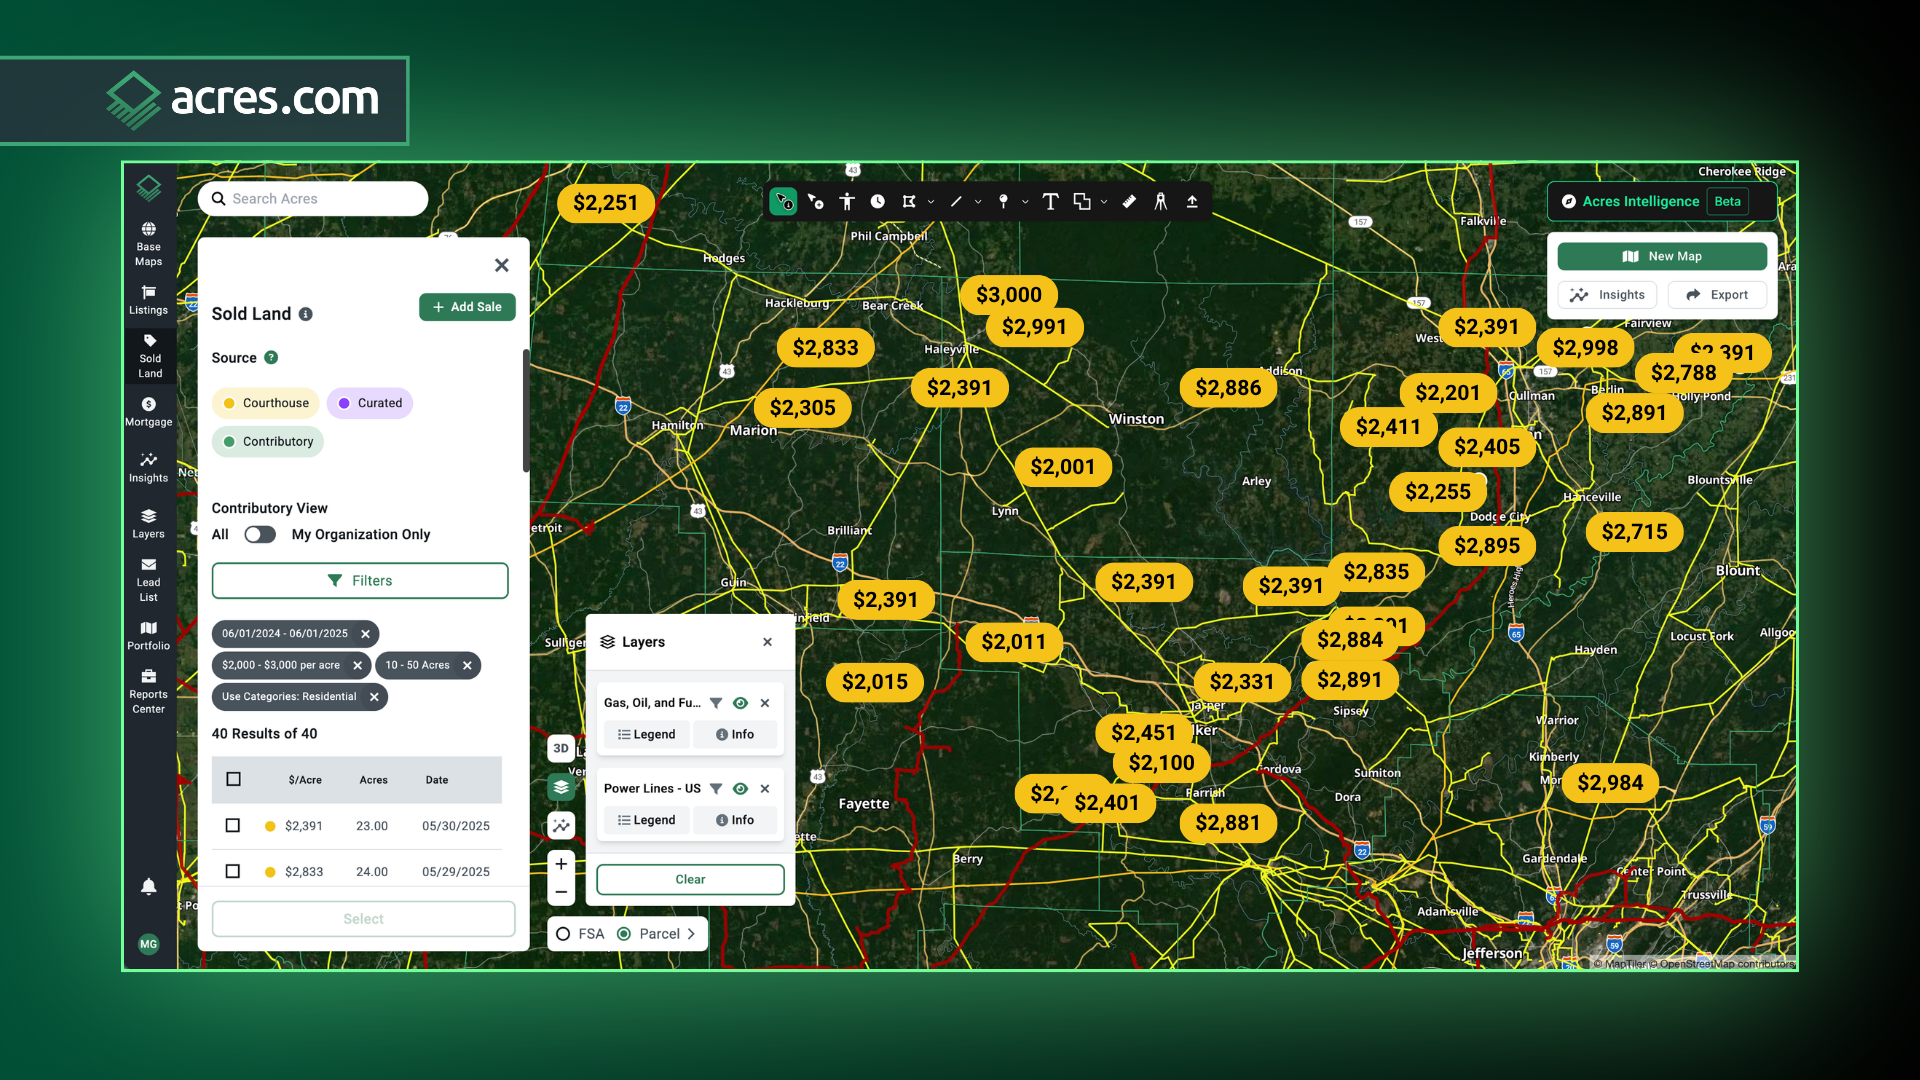Open Base Maps in sidebar
This screenshot has height=1080, width=1920.
click(148, 244)
